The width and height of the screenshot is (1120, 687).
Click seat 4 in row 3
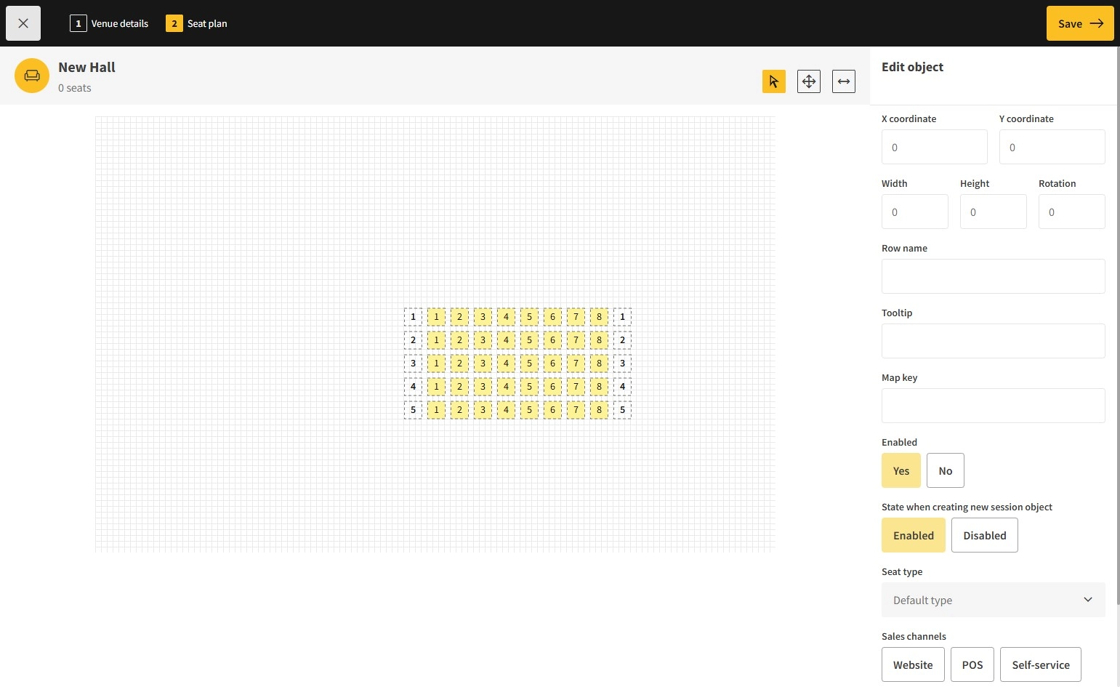click(x=506, y=363)
